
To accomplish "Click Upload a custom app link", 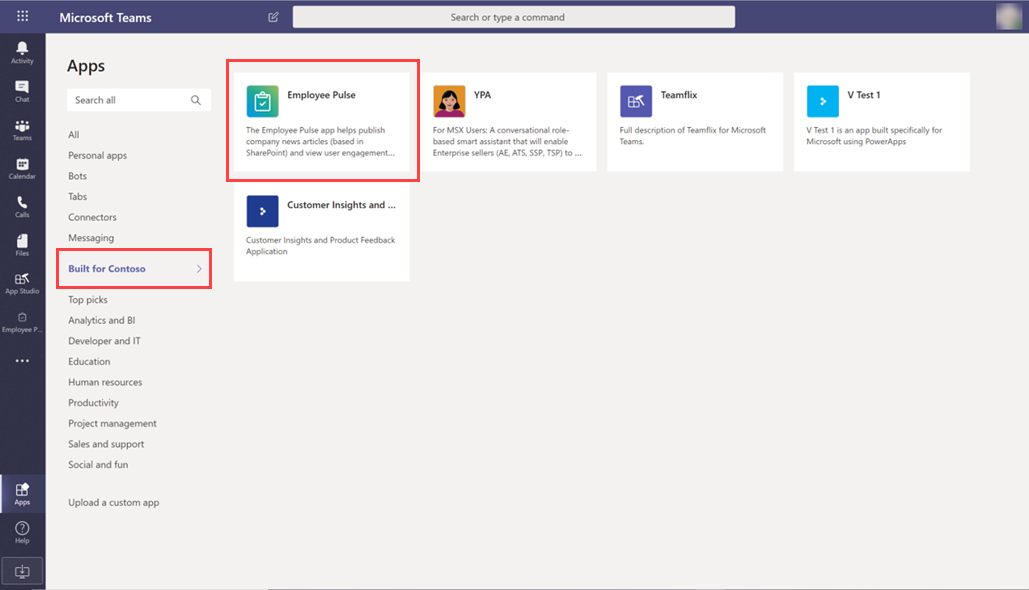I will (x=114, y=503).
